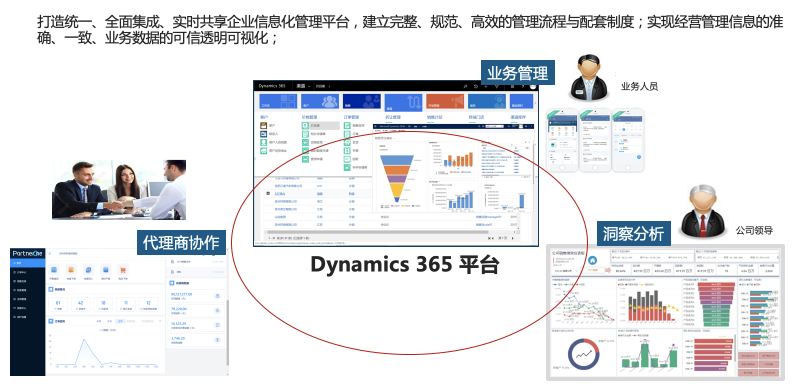Select the orange marketing megaphone tile
Viewport: 803px width, 388px height.
click(x=445, y=101)
